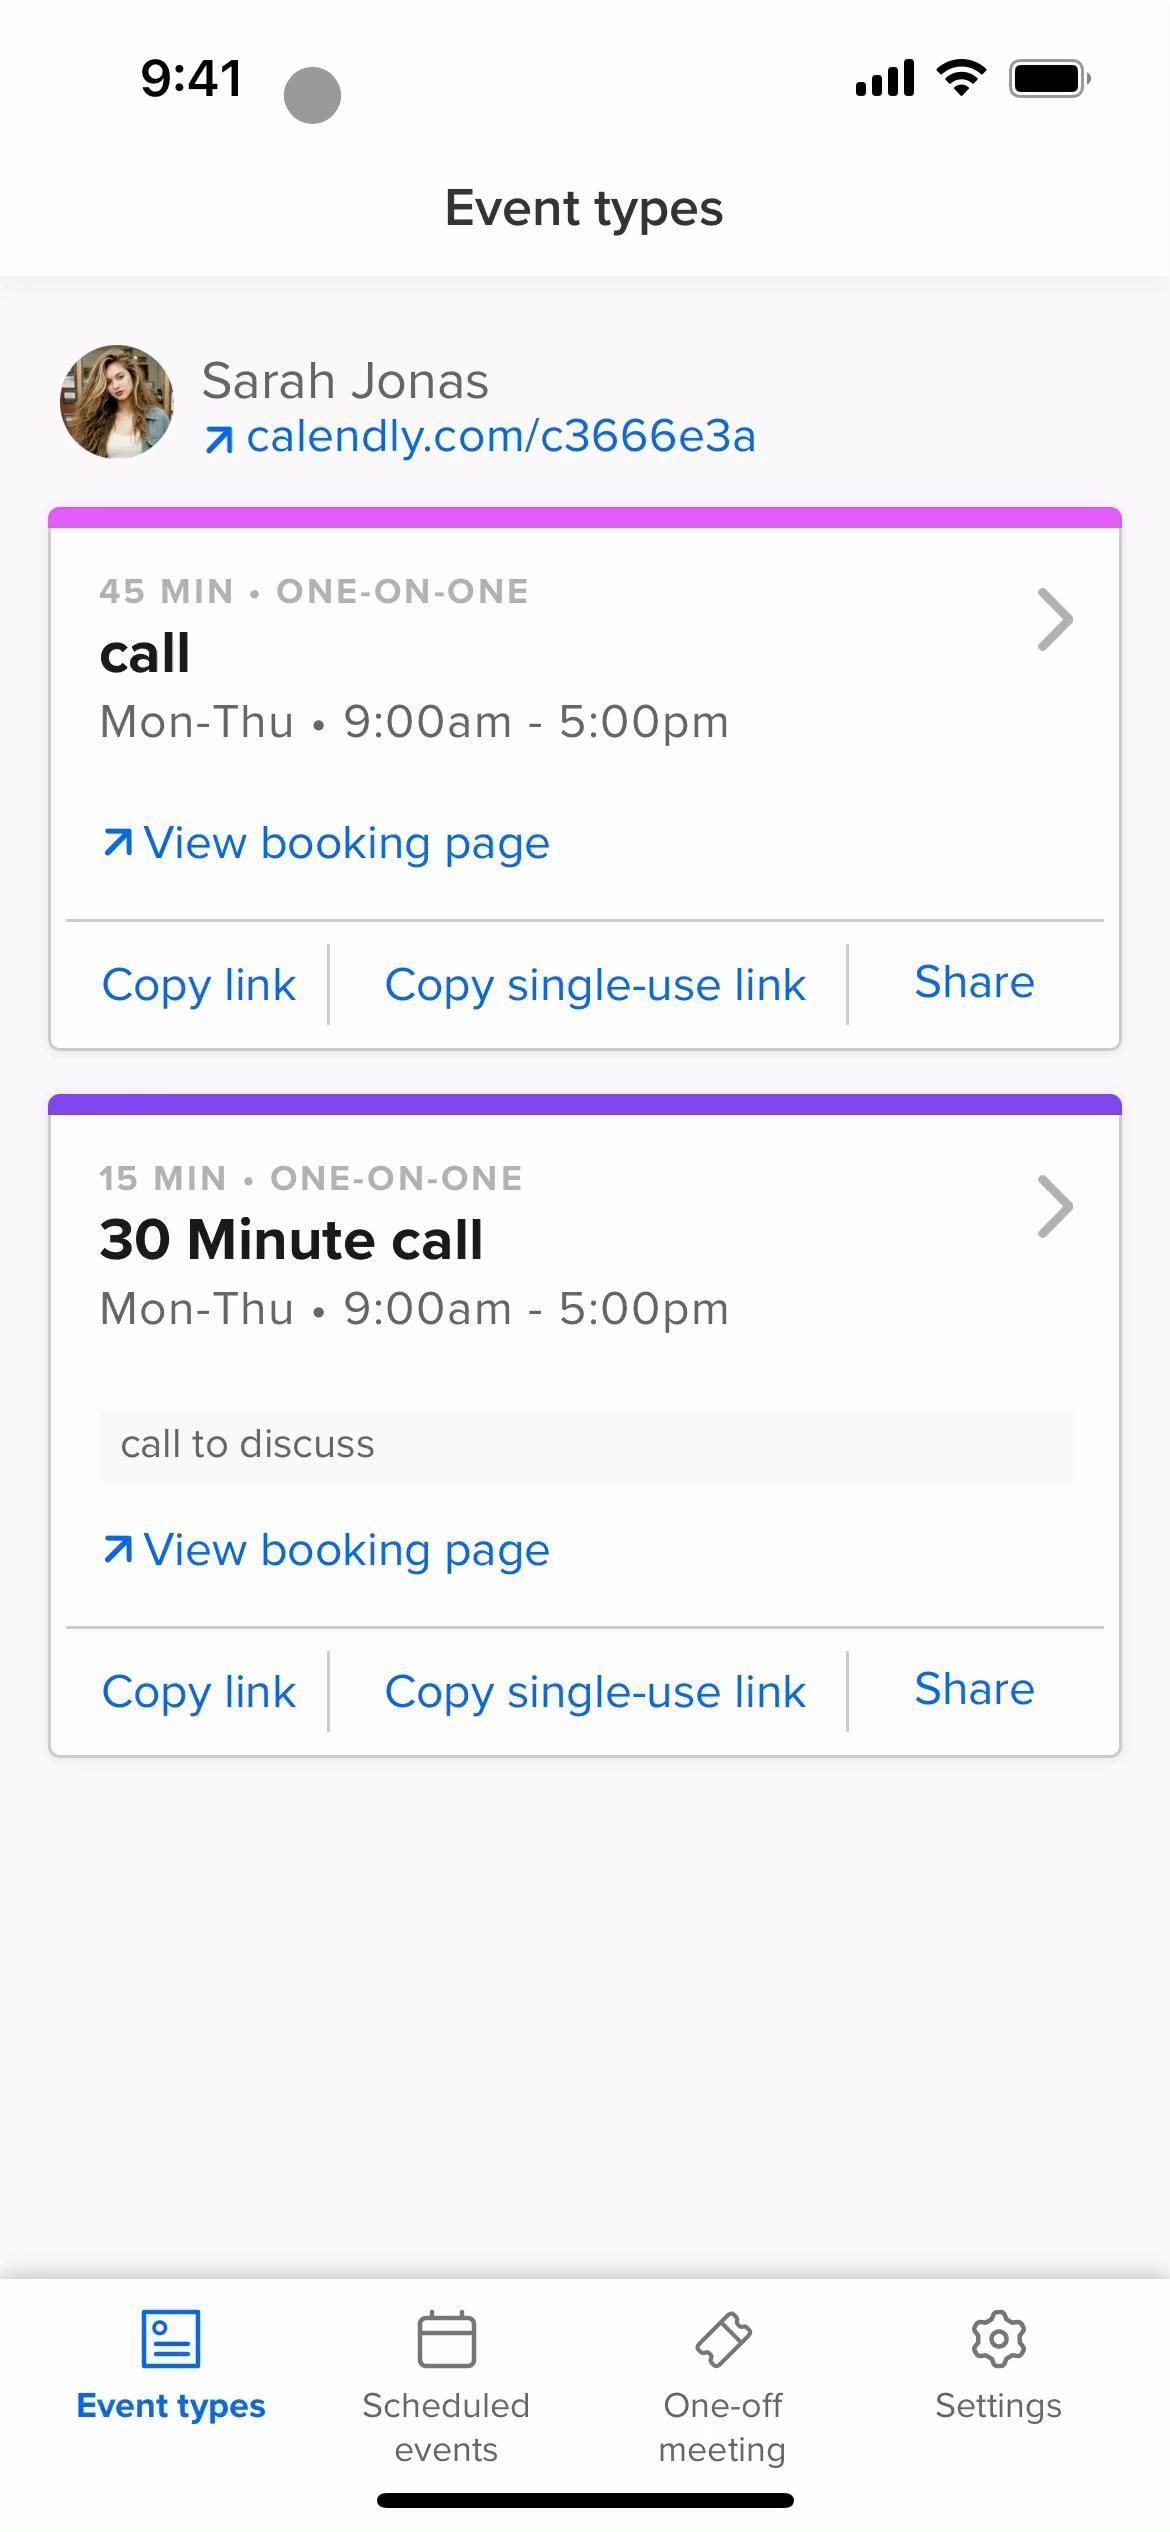Viewport: 1170px width, 2532px height.
Task: Tap arrow icon beside calendly.com link
Action: click(x=219, y=439)
